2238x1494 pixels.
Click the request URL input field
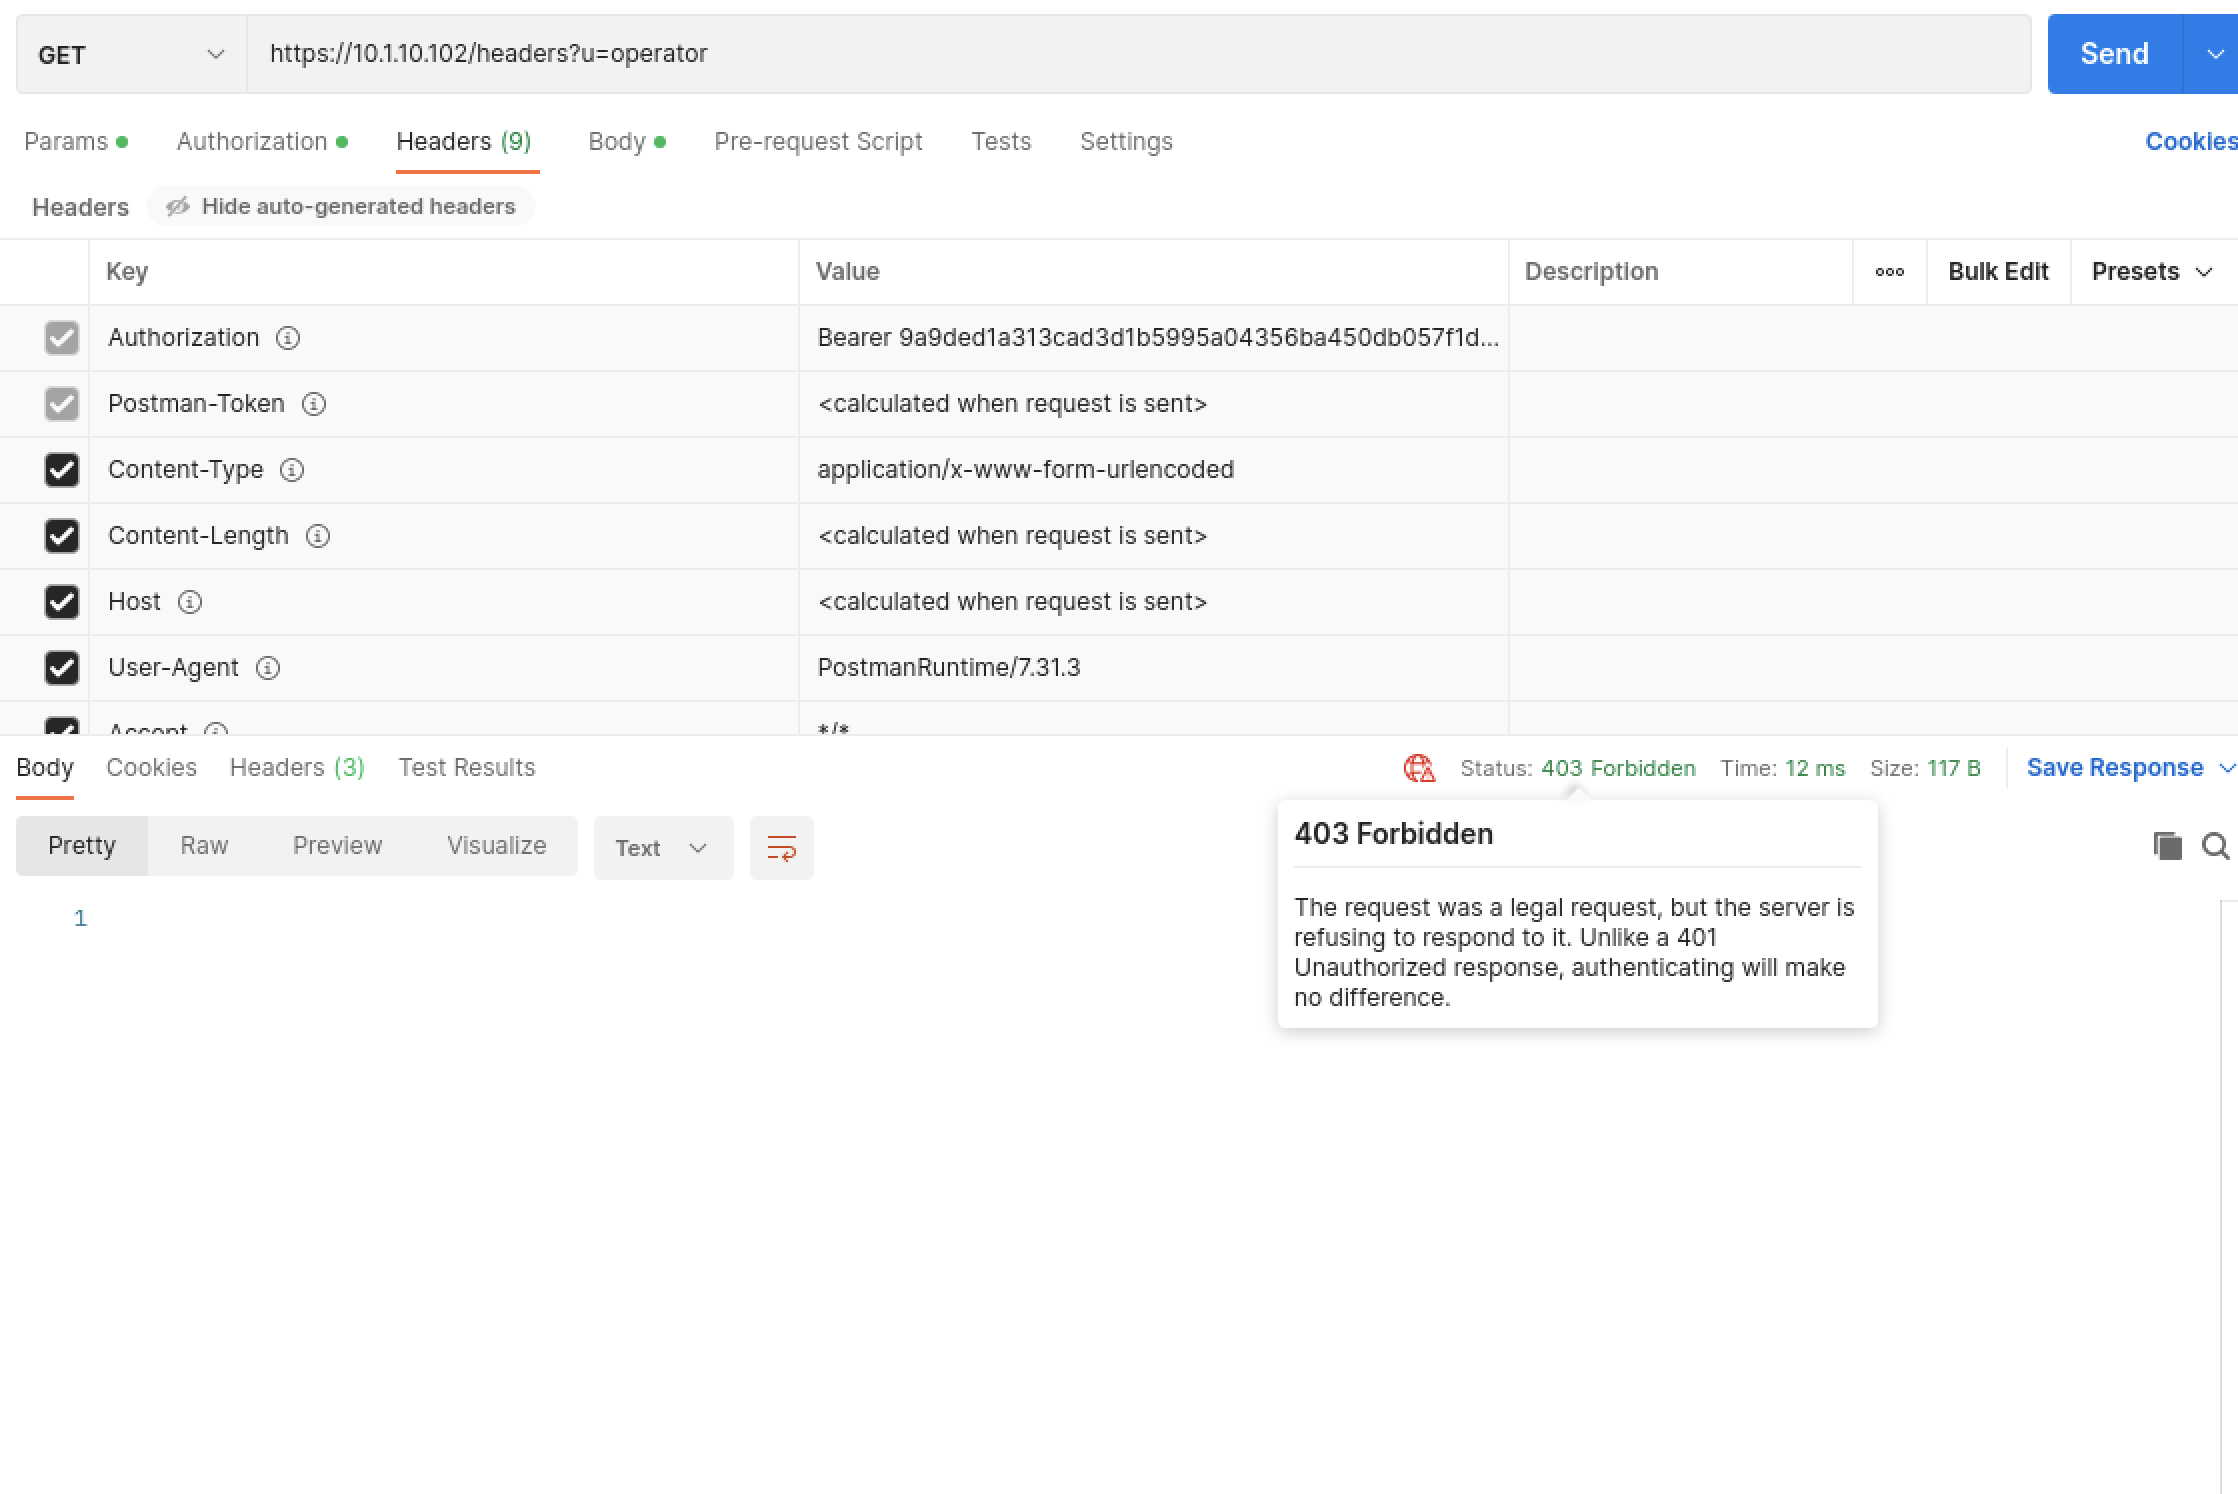click(x=1139, y=54)
